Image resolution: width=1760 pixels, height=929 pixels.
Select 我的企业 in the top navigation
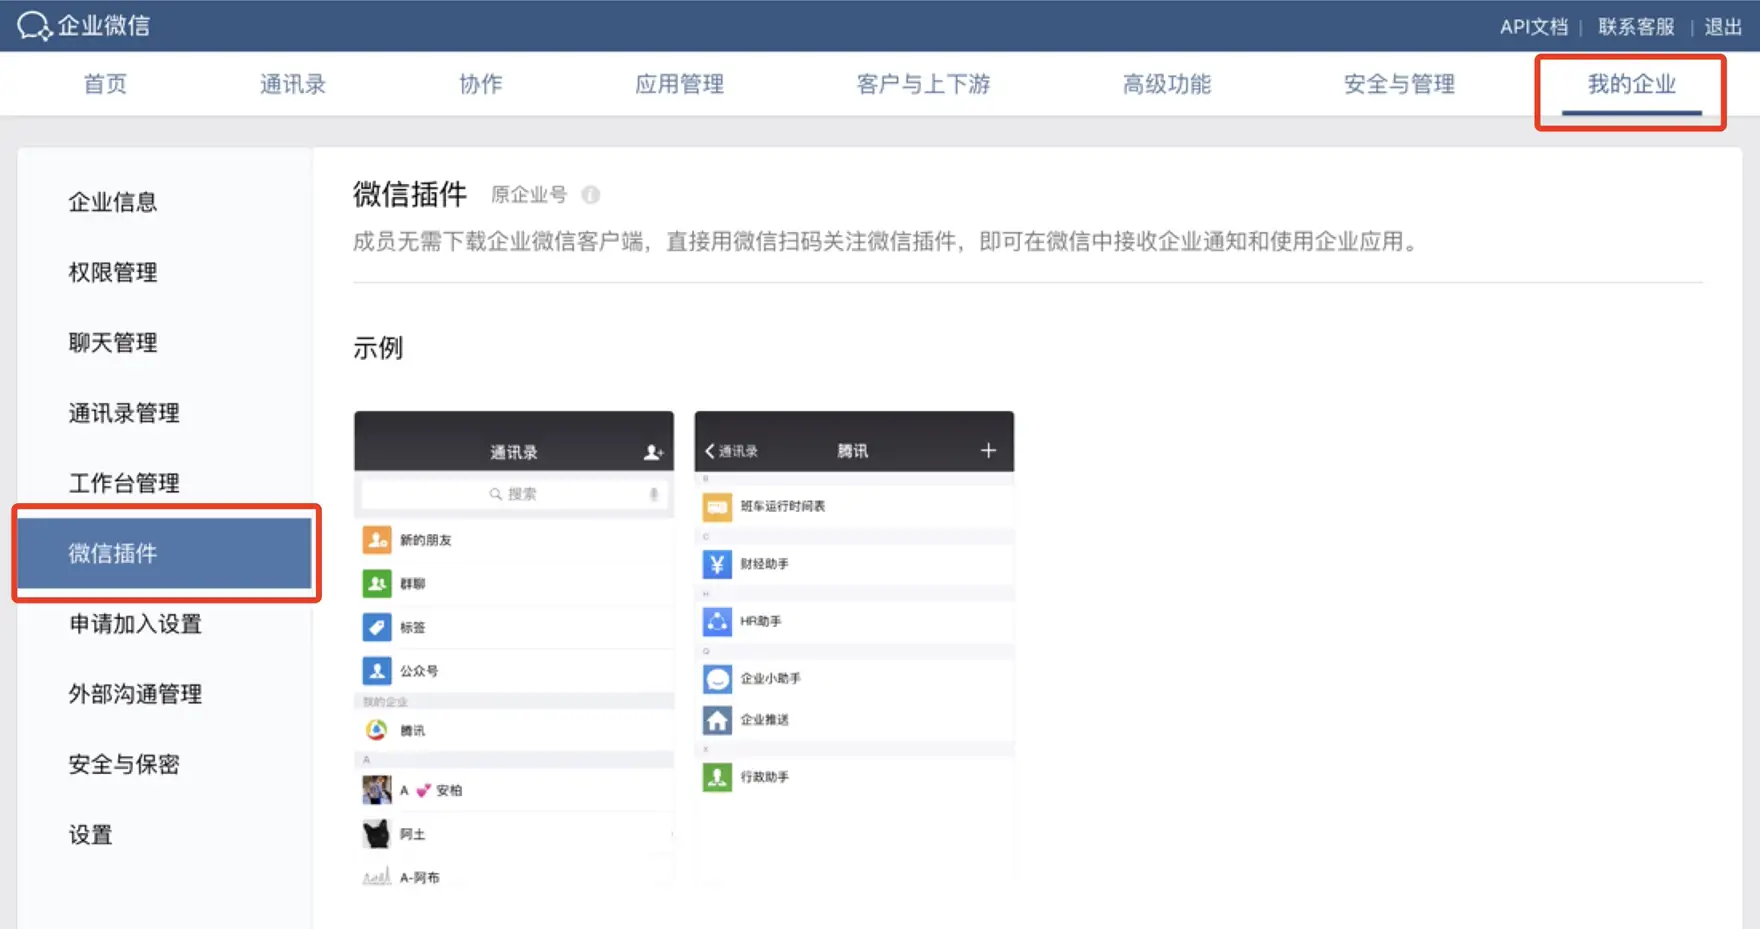[1631, 84]
